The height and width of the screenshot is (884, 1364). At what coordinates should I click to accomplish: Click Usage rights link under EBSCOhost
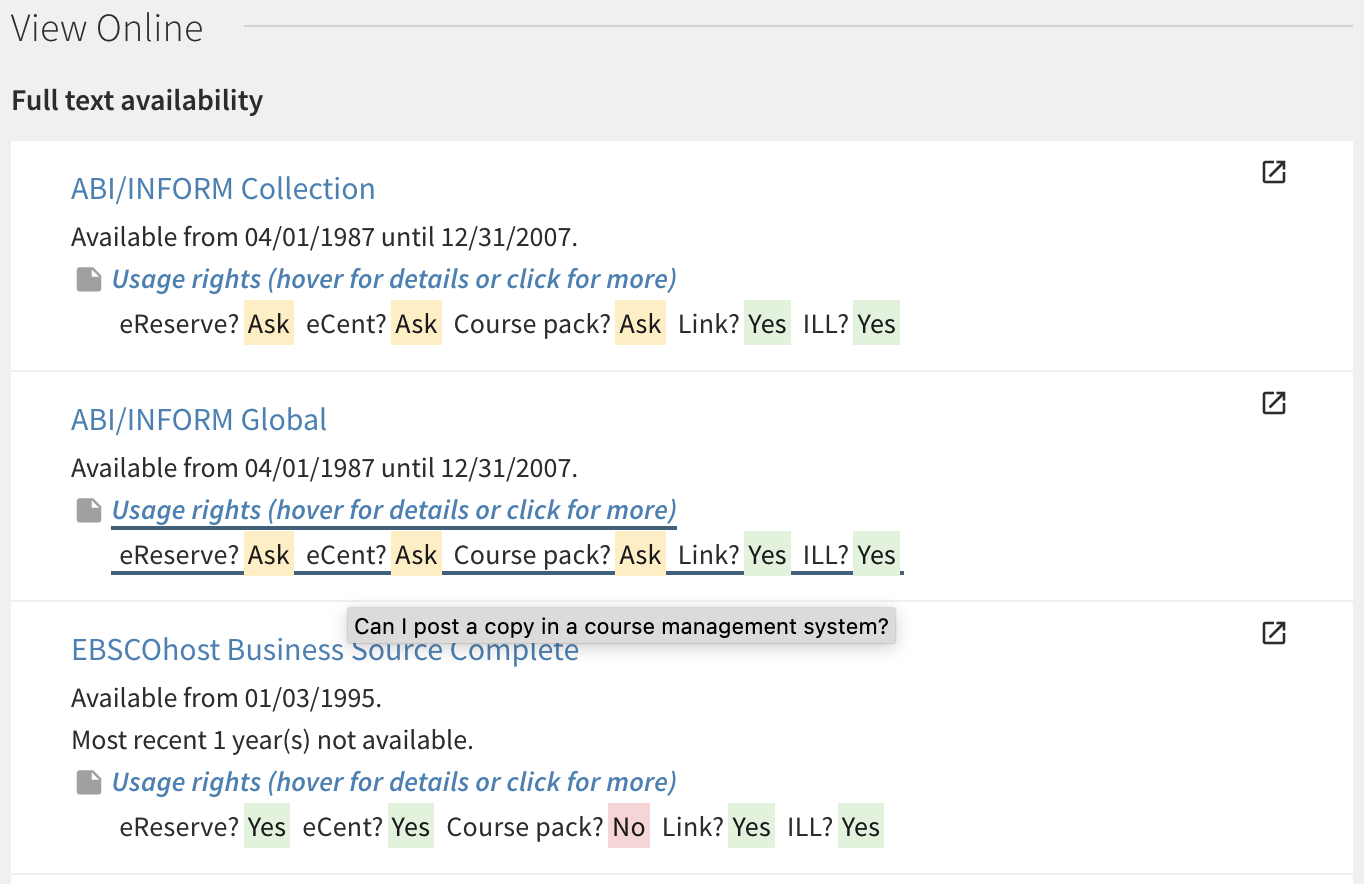tap(394, 782)
